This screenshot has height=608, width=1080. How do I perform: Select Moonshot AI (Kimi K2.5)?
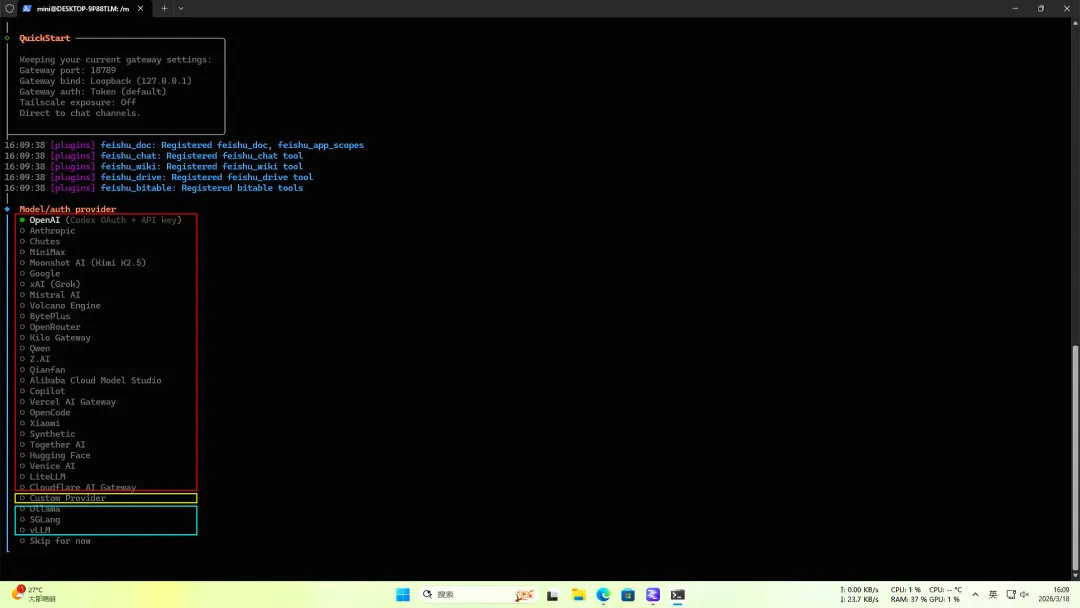tap(83, 262)
